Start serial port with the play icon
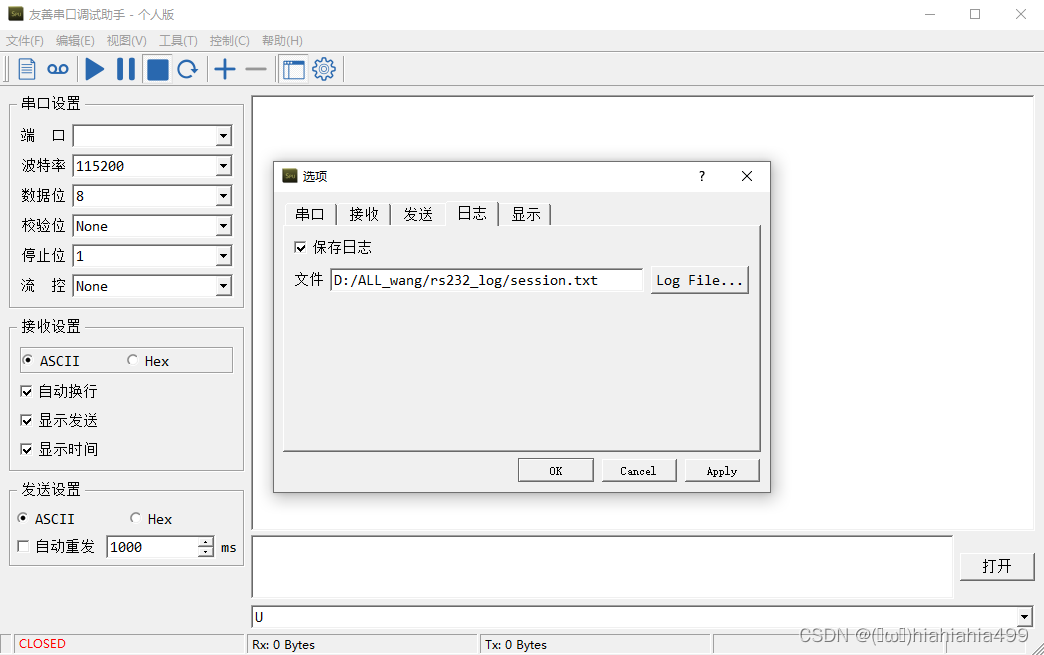 pos(95,69)
